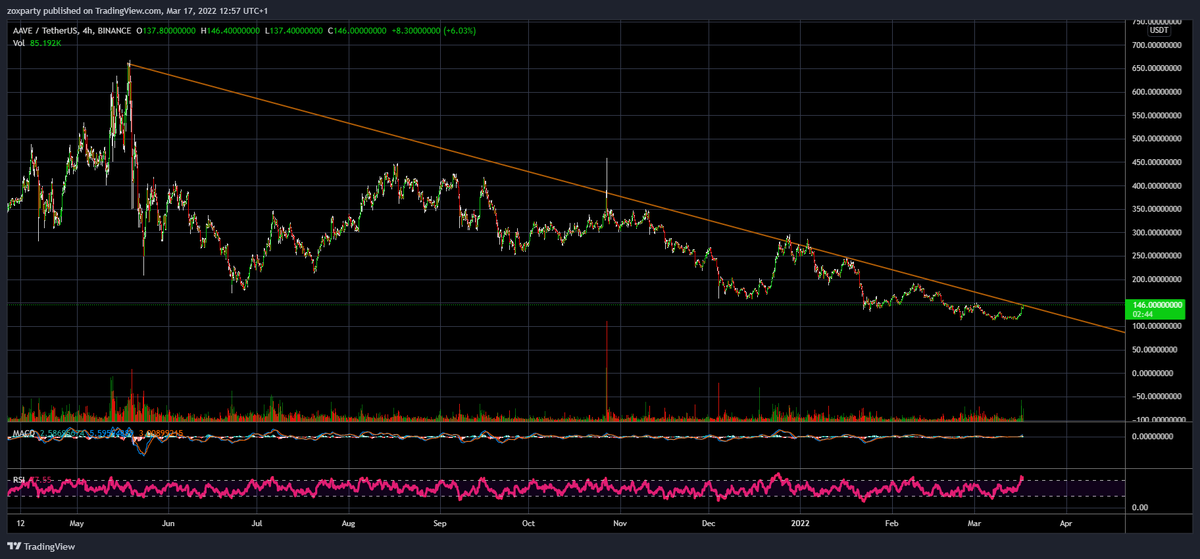1200x559 pixels.
Task: Click the 600.00000000 price axis label
Action: 1157,92
